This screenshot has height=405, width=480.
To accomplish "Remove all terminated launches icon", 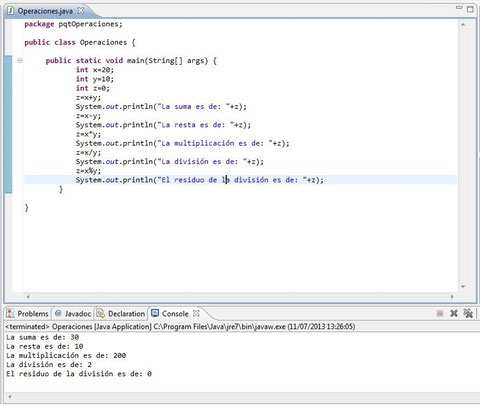I will point(468,313).
